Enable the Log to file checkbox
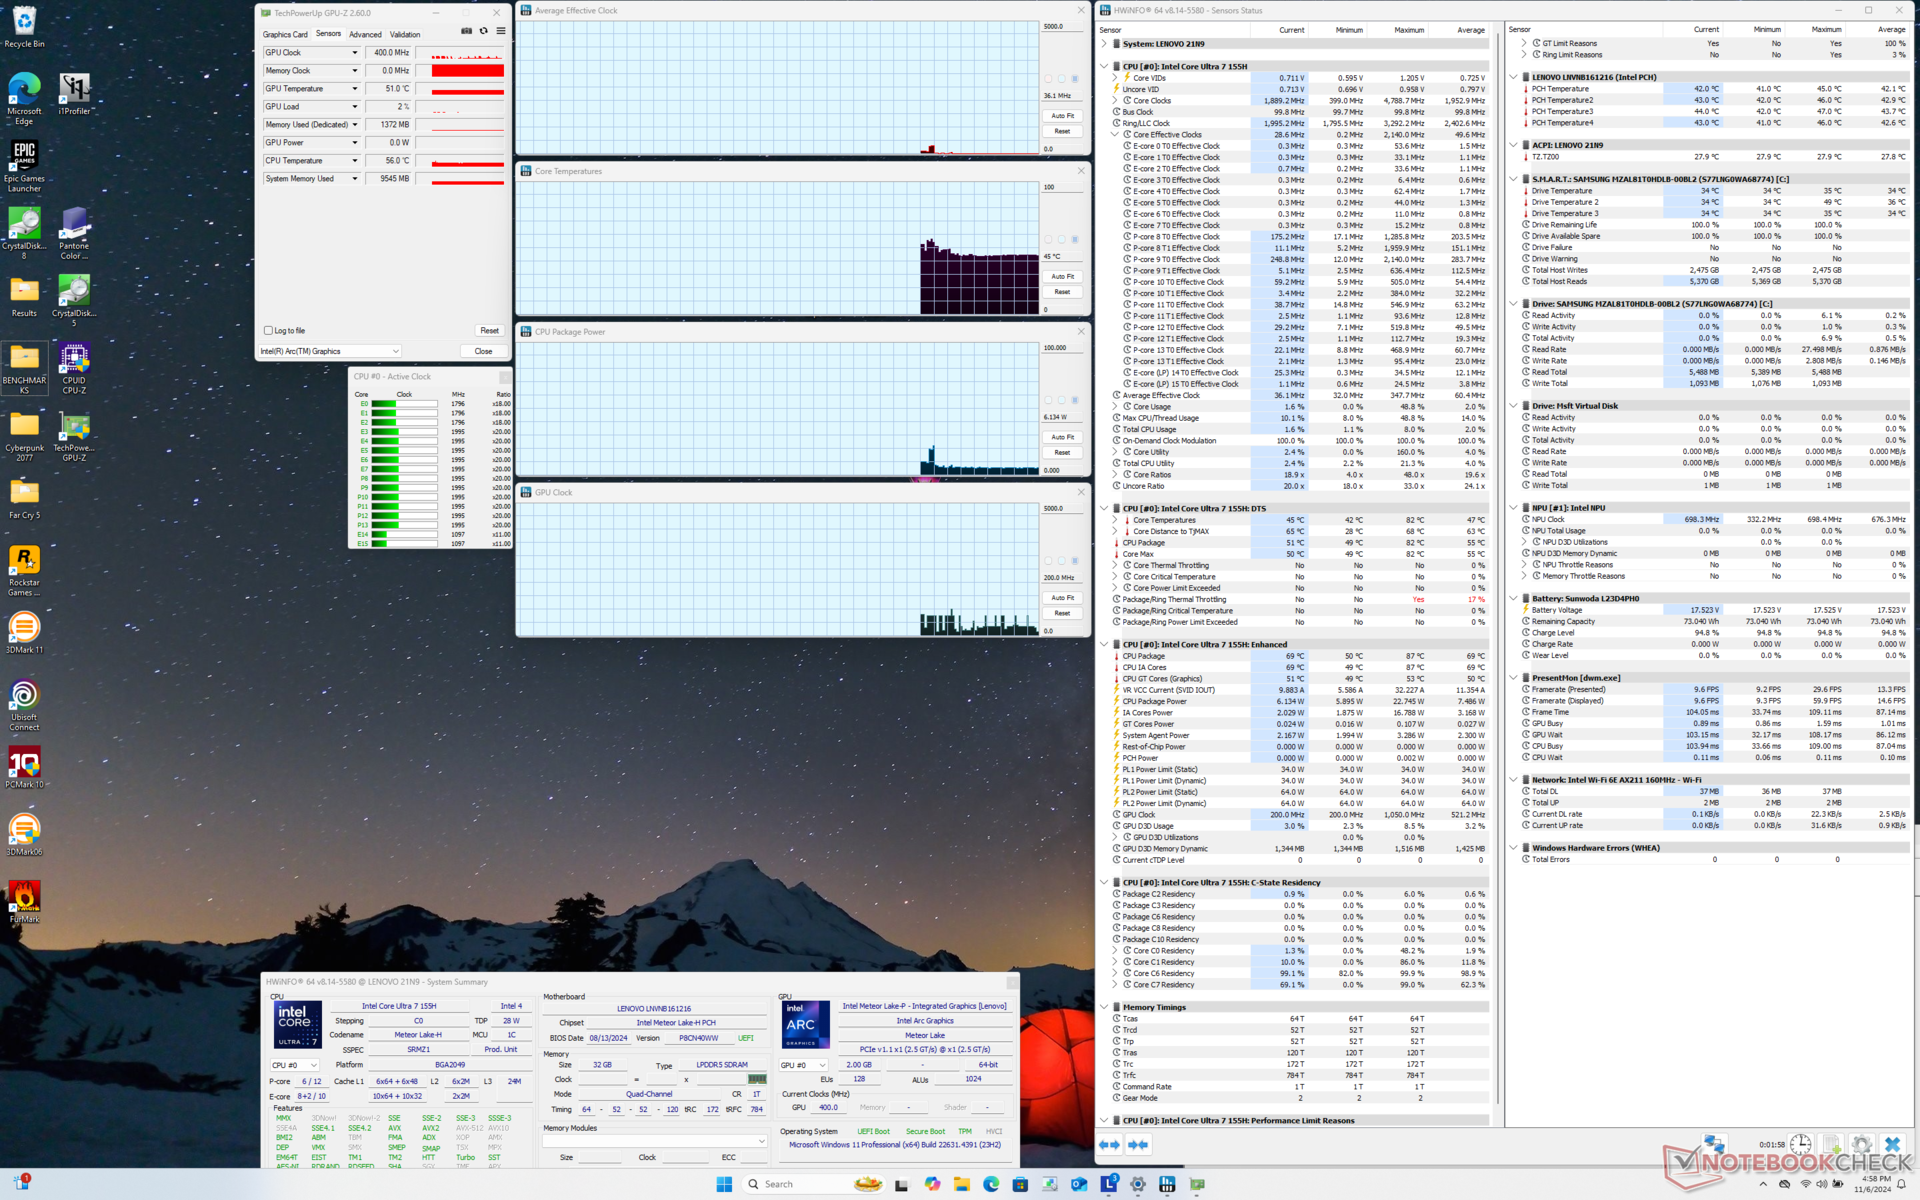 click(268, 331)
